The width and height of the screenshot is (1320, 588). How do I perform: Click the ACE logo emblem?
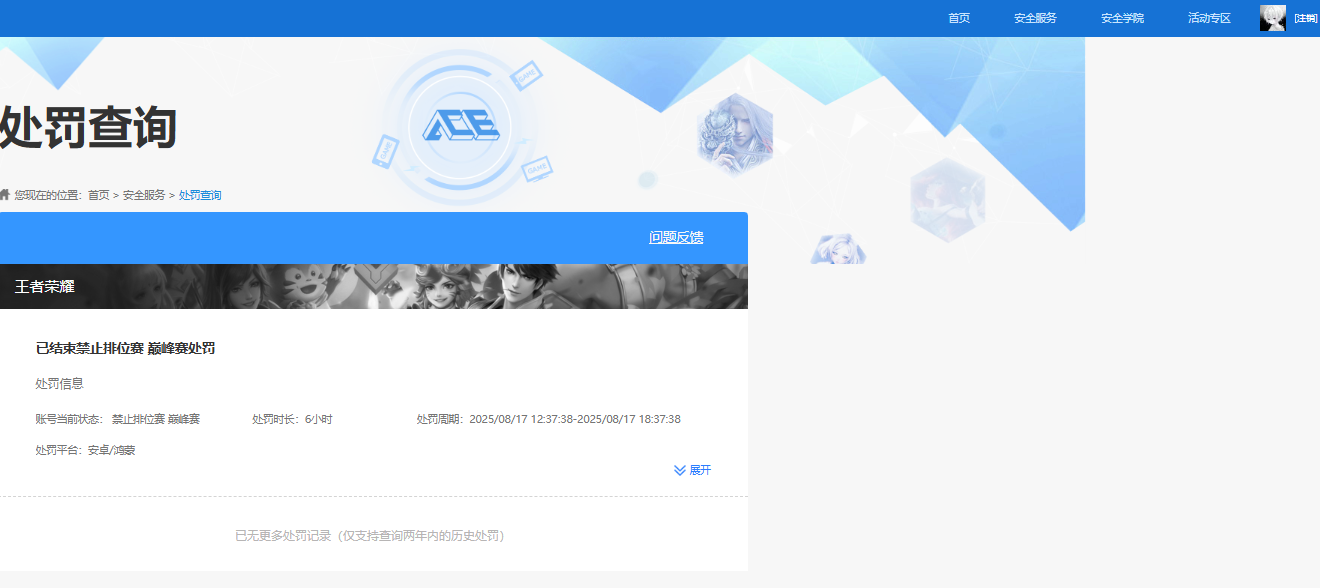pyautogui.click(x=460, y=126)
